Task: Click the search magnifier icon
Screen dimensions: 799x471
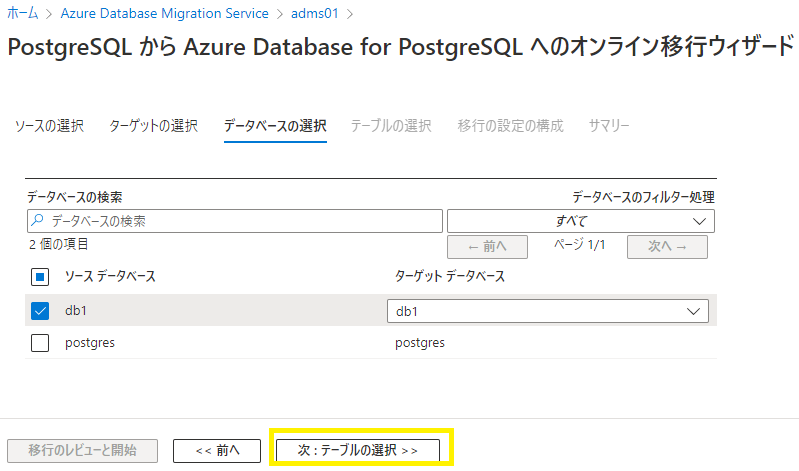Action: click(x=38, y=221)
